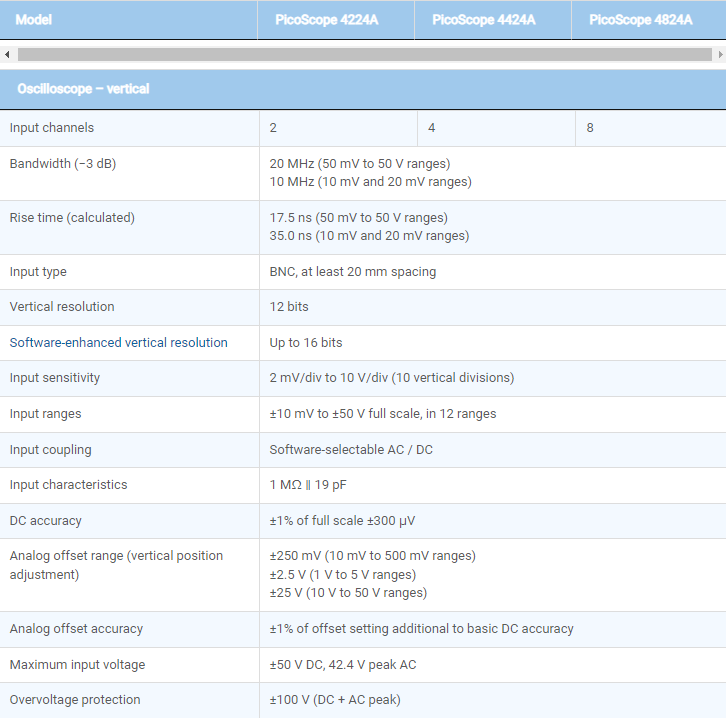The height and width of the screenshot is (718, 726).
Task: Click 35.0 ns (10 mV and 20 mV ranges)
Action: pos(369,236)
